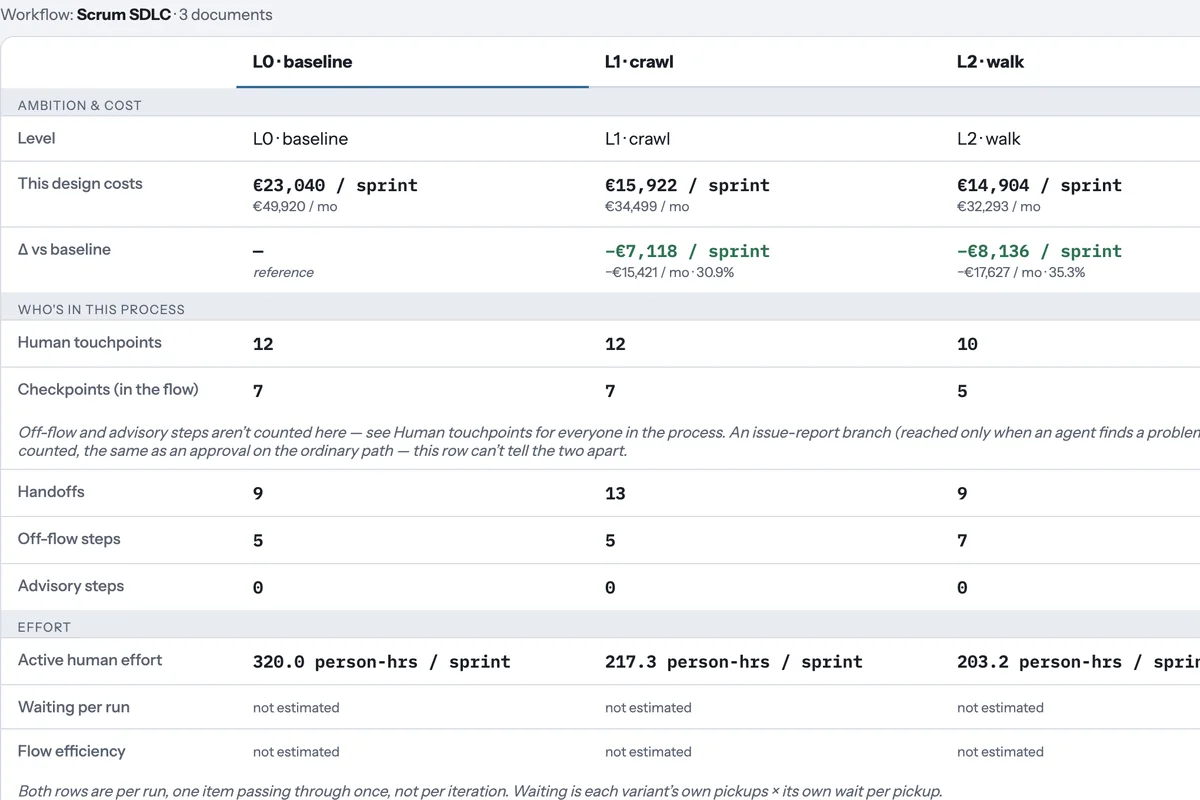Click the '€34,499 / mo' monthly cost
Viewport: 1200px width, 800px height.
tap(647, 207)
